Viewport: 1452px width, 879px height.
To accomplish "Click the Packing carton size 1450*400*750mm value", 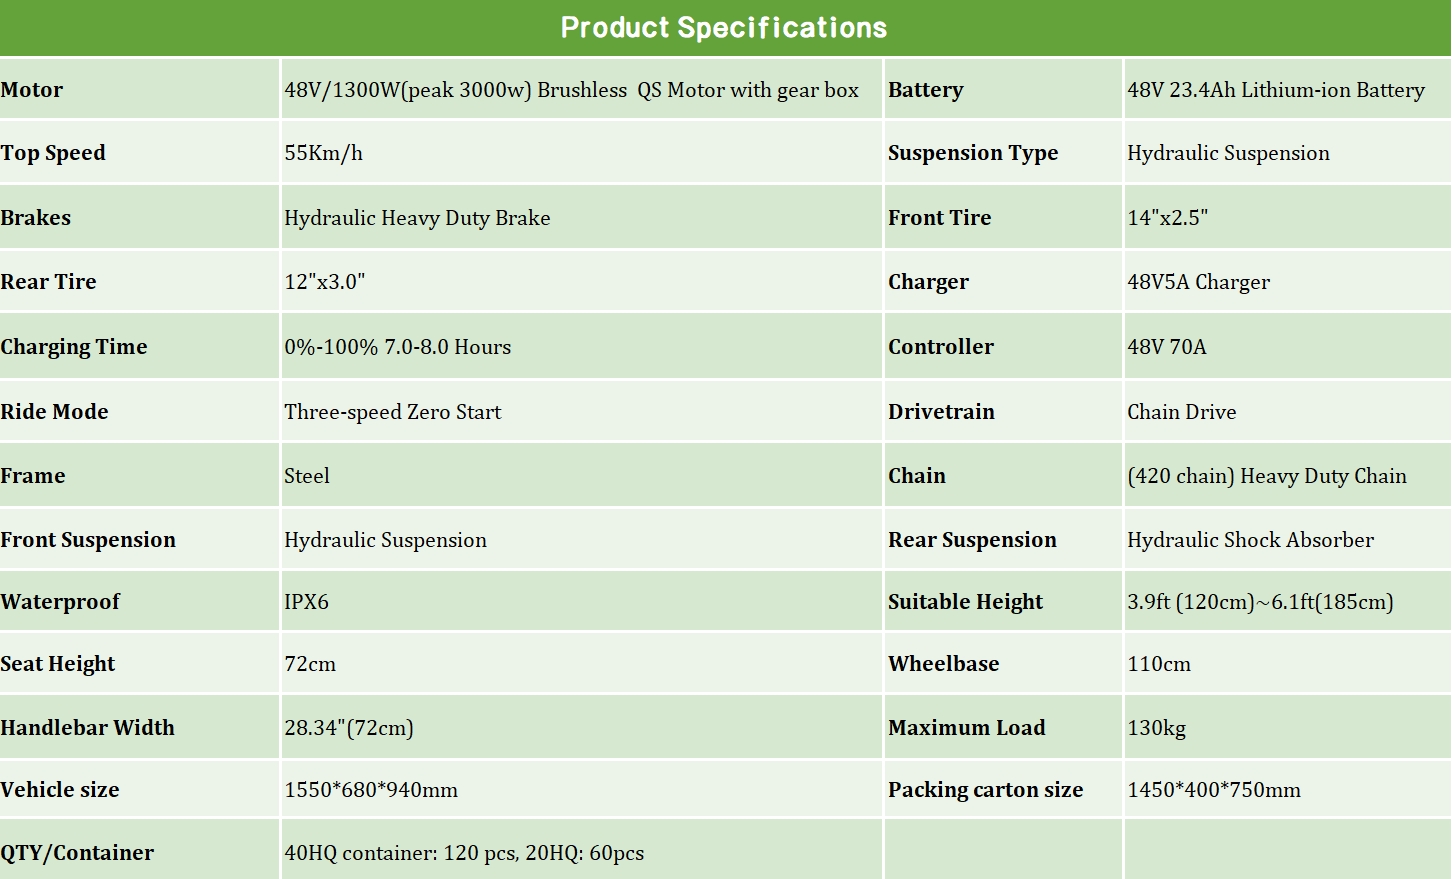I will pyautogui.click(x=1213, y=790).
